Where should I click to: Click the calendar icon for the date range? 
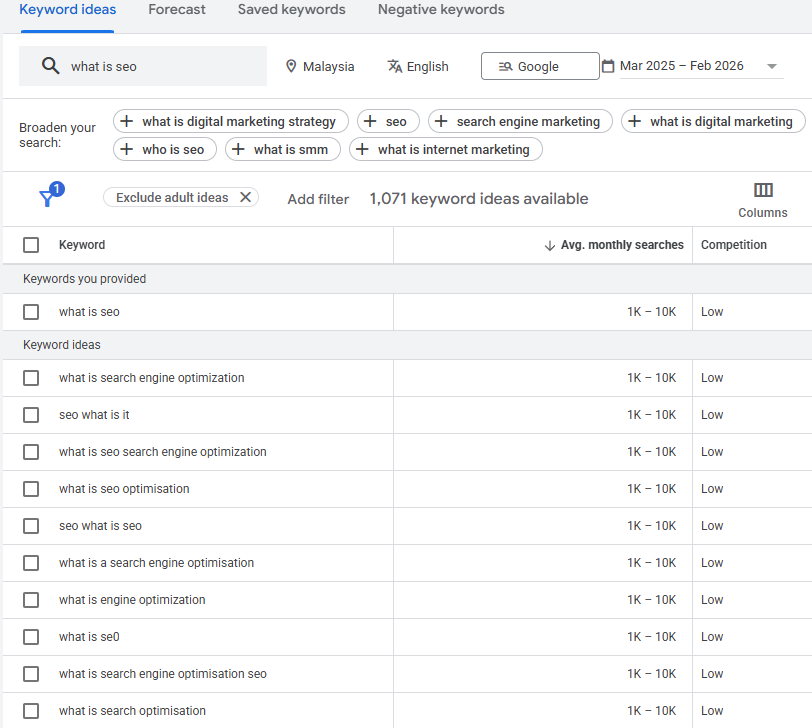pyautogui.click(x=608, y=65)
